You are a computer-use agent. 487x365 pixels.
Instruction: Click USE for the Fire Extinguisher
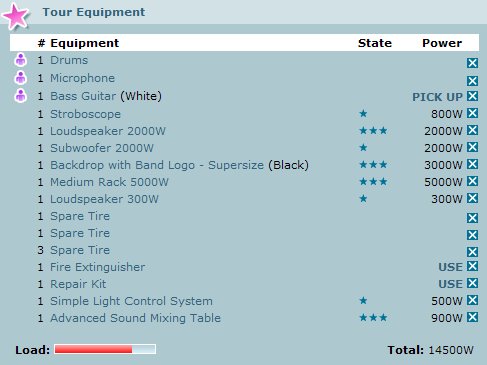pos(450,267)
